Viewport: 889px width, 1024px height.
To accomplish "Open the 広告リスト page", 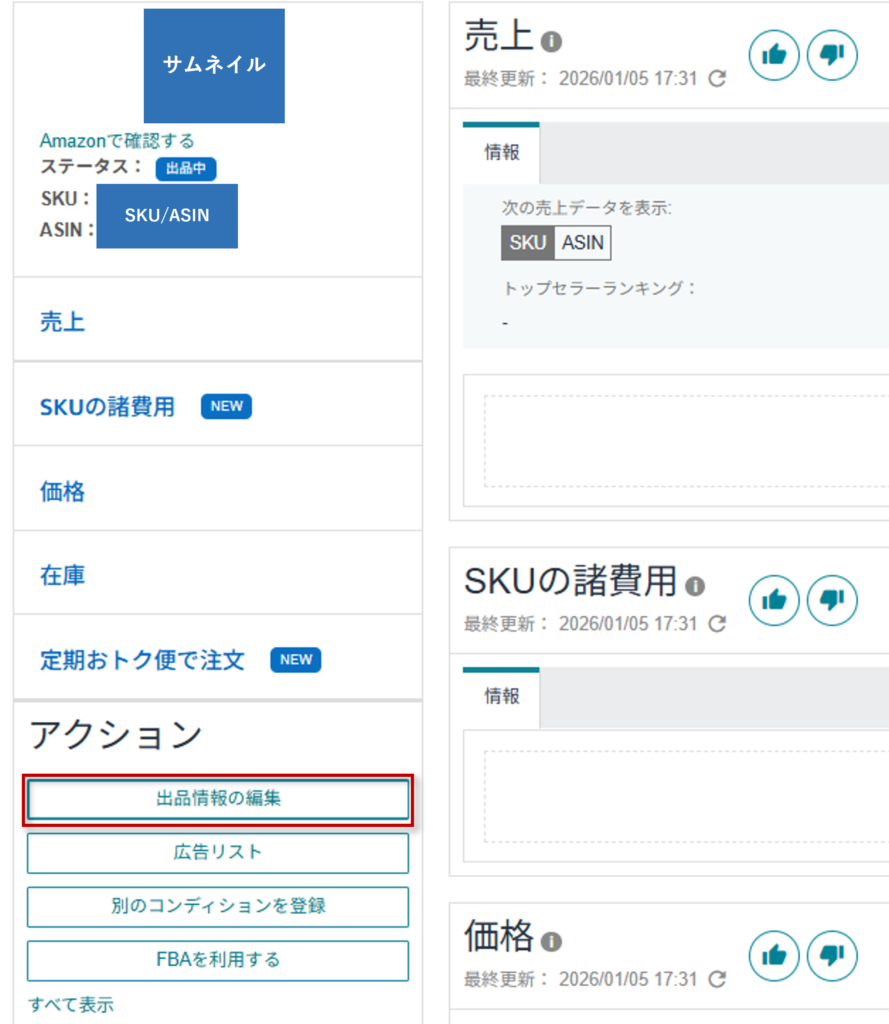I will pos(217,853).
